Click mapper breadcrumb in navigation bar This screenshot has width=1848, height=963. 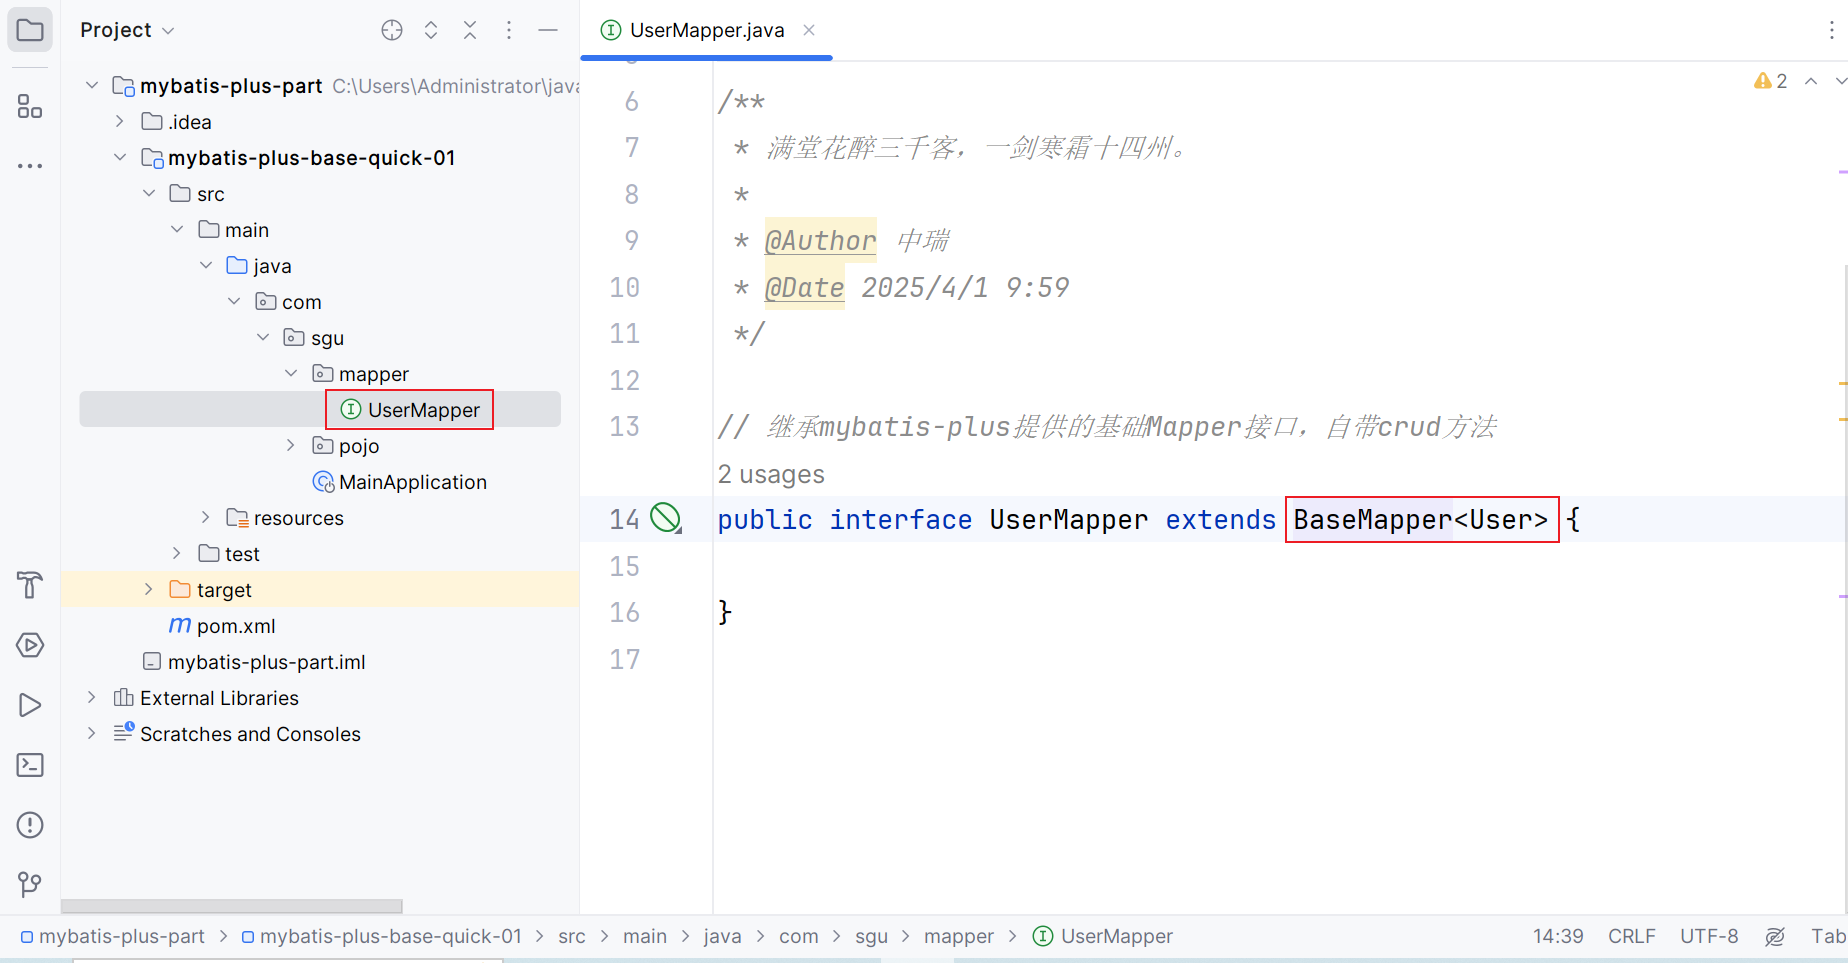click(959, 937)
